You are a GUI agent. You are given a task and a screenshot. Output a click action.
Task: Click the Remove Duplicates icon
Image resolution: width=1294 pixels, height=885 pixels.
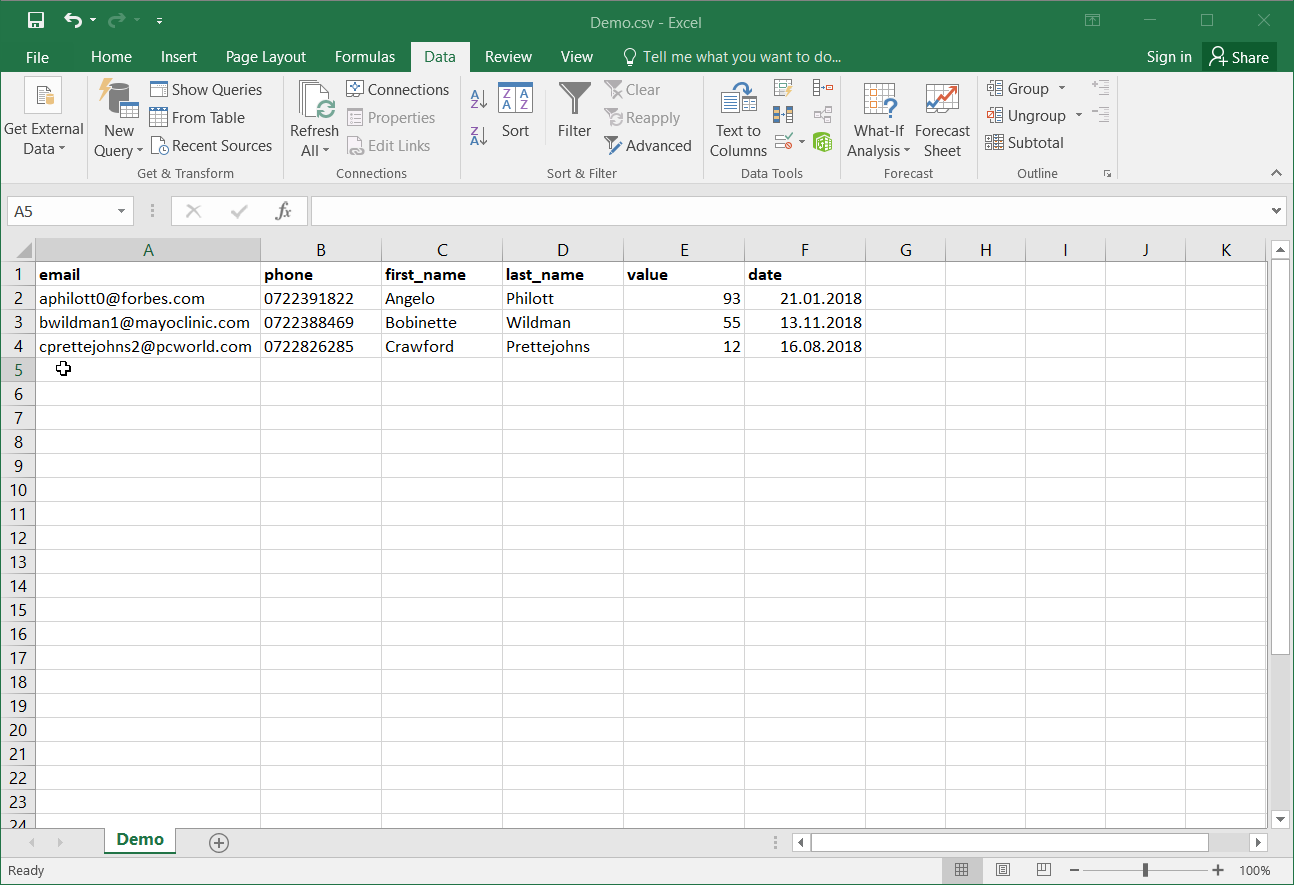[783, 115]
